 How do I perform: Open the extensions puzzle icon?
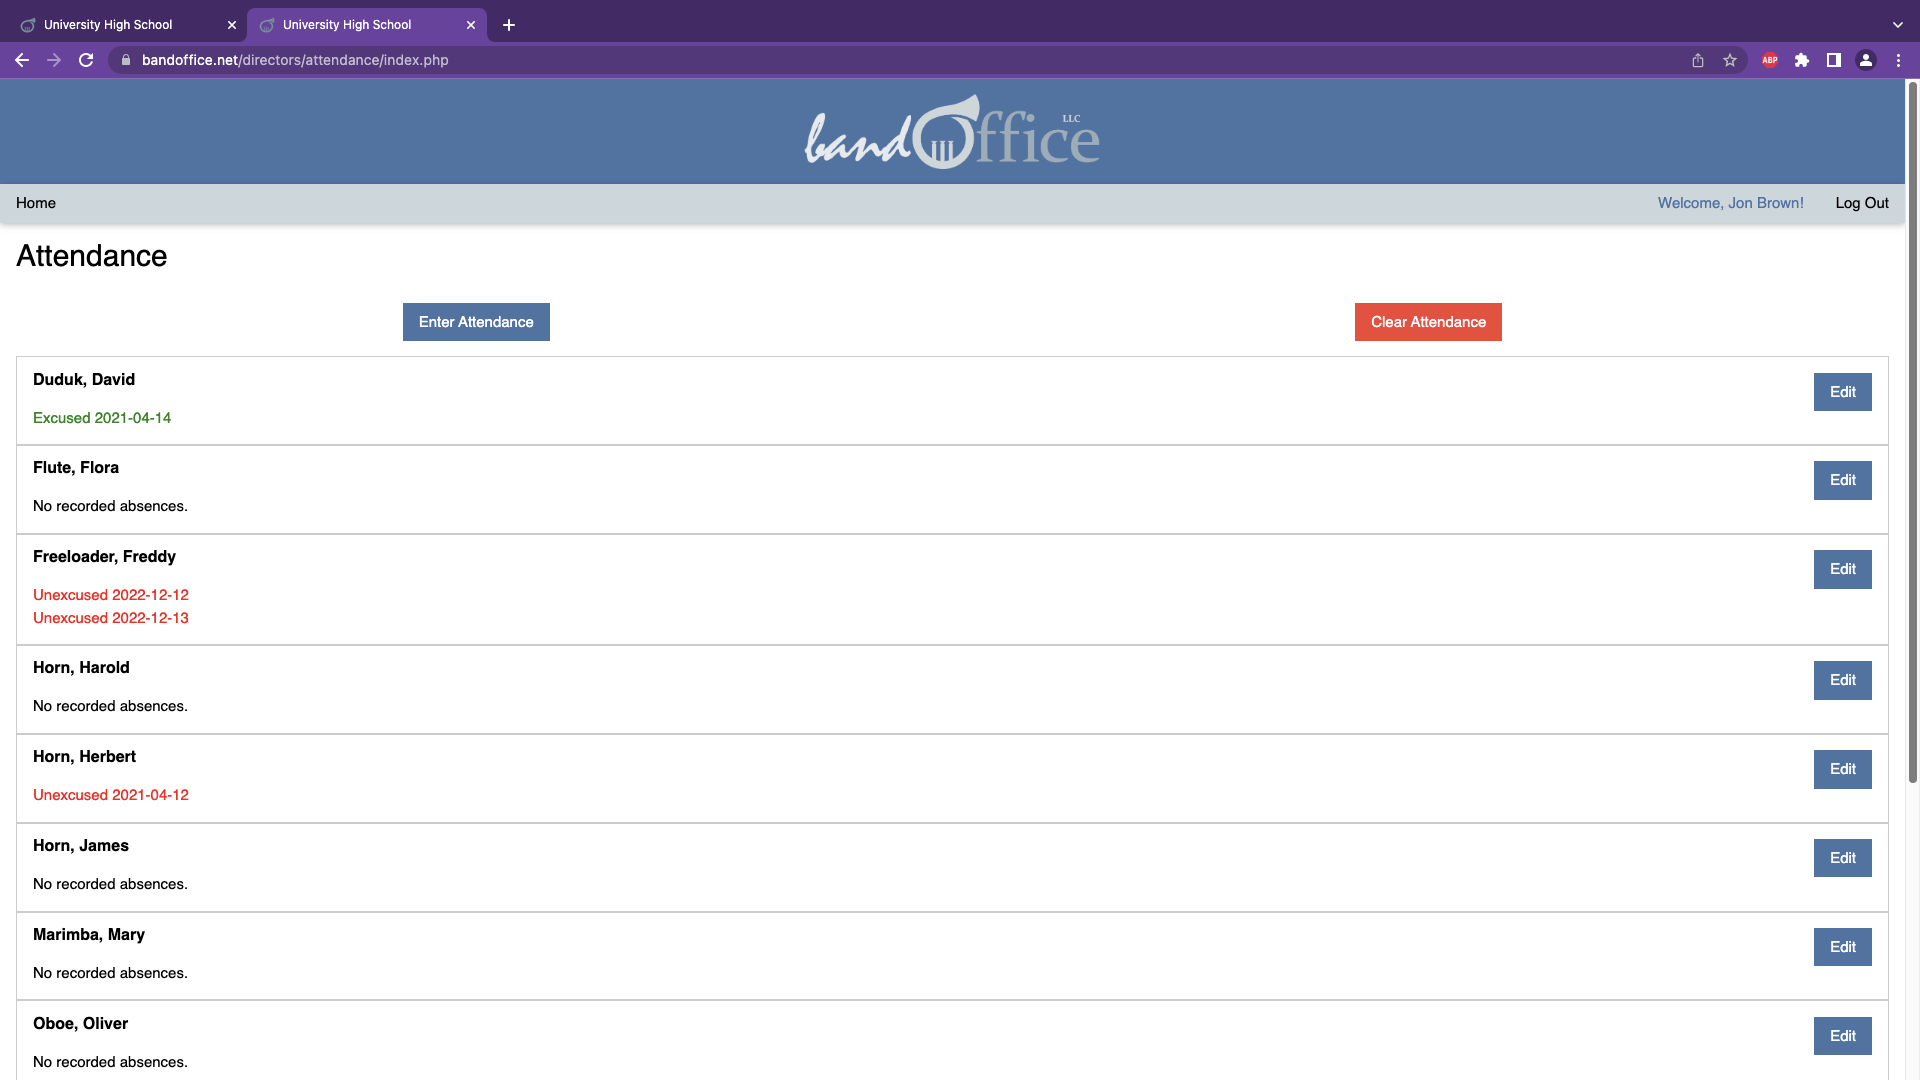pyautogui.click(x=1802, y=60)
